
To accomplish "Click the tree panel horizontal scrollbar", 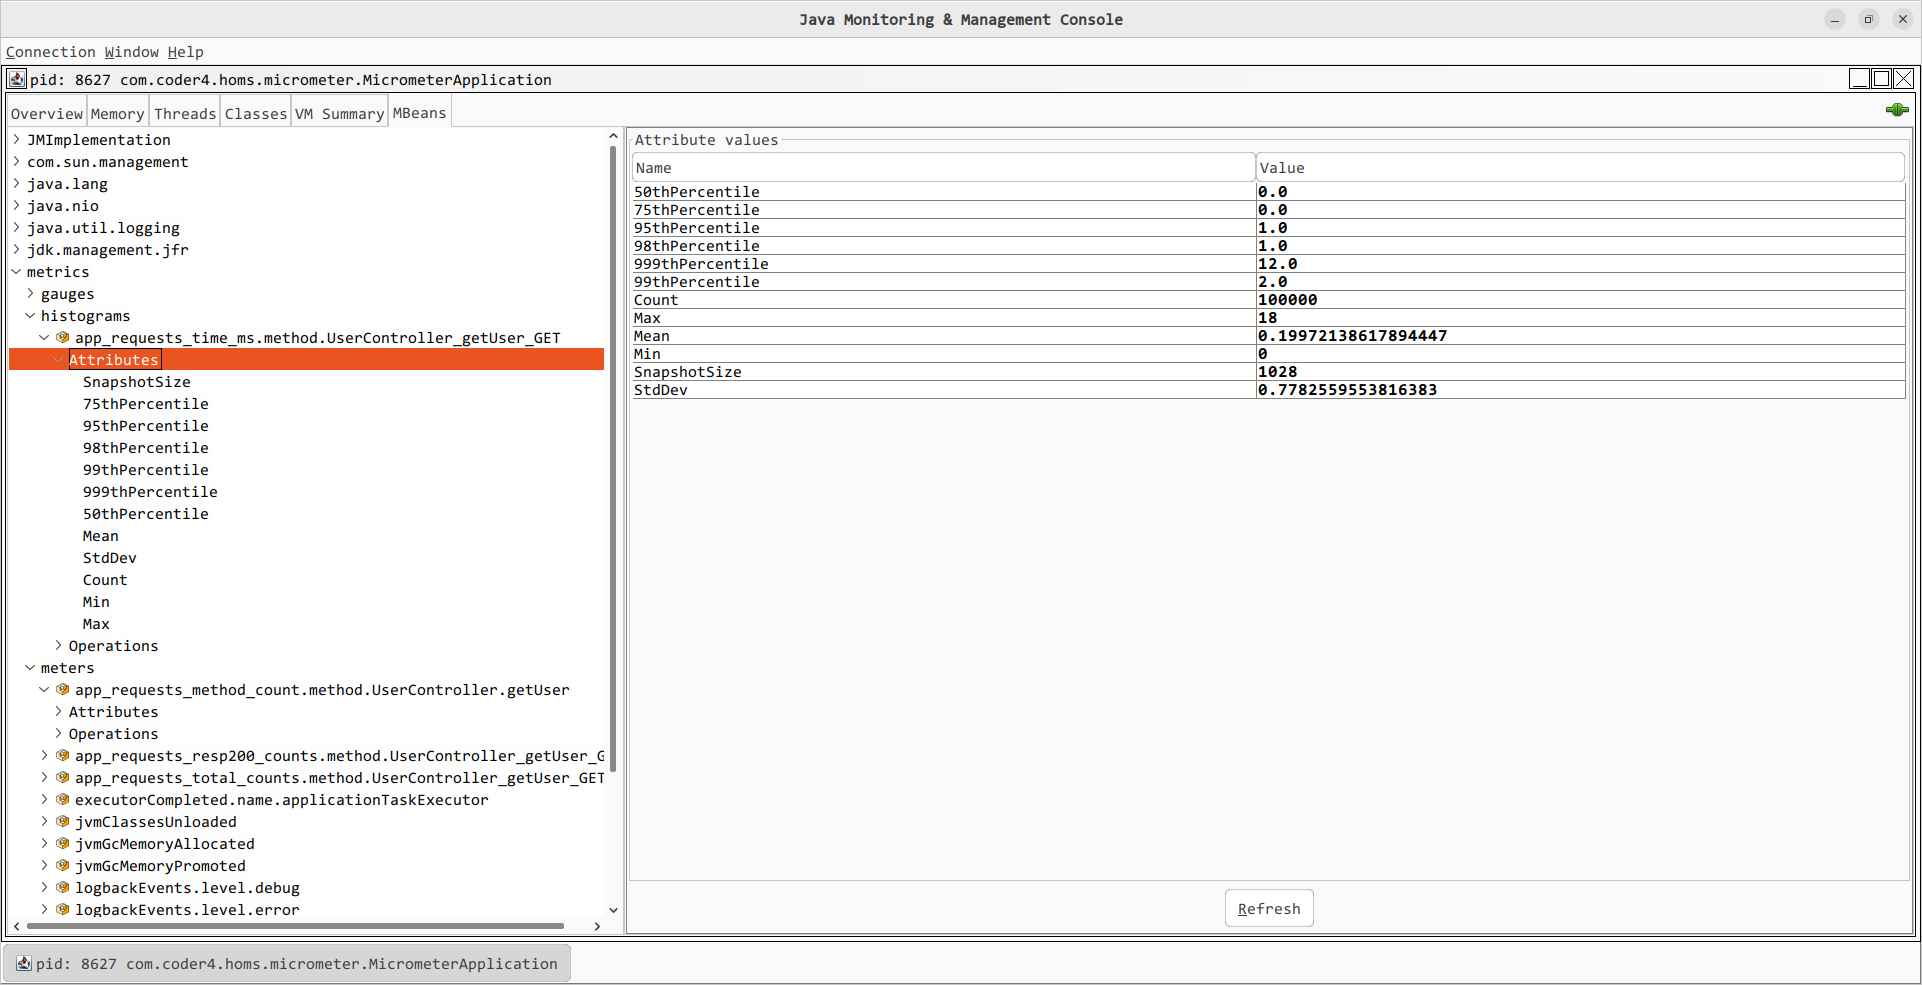I will 295,926.
